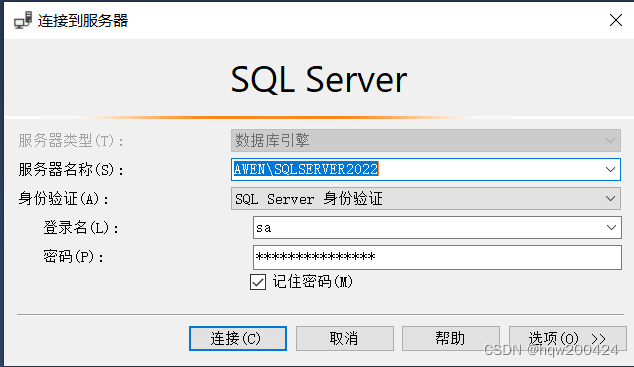Click the 帮助 help button
Viewport: 634px width, 367px height.
pos(450,338)
